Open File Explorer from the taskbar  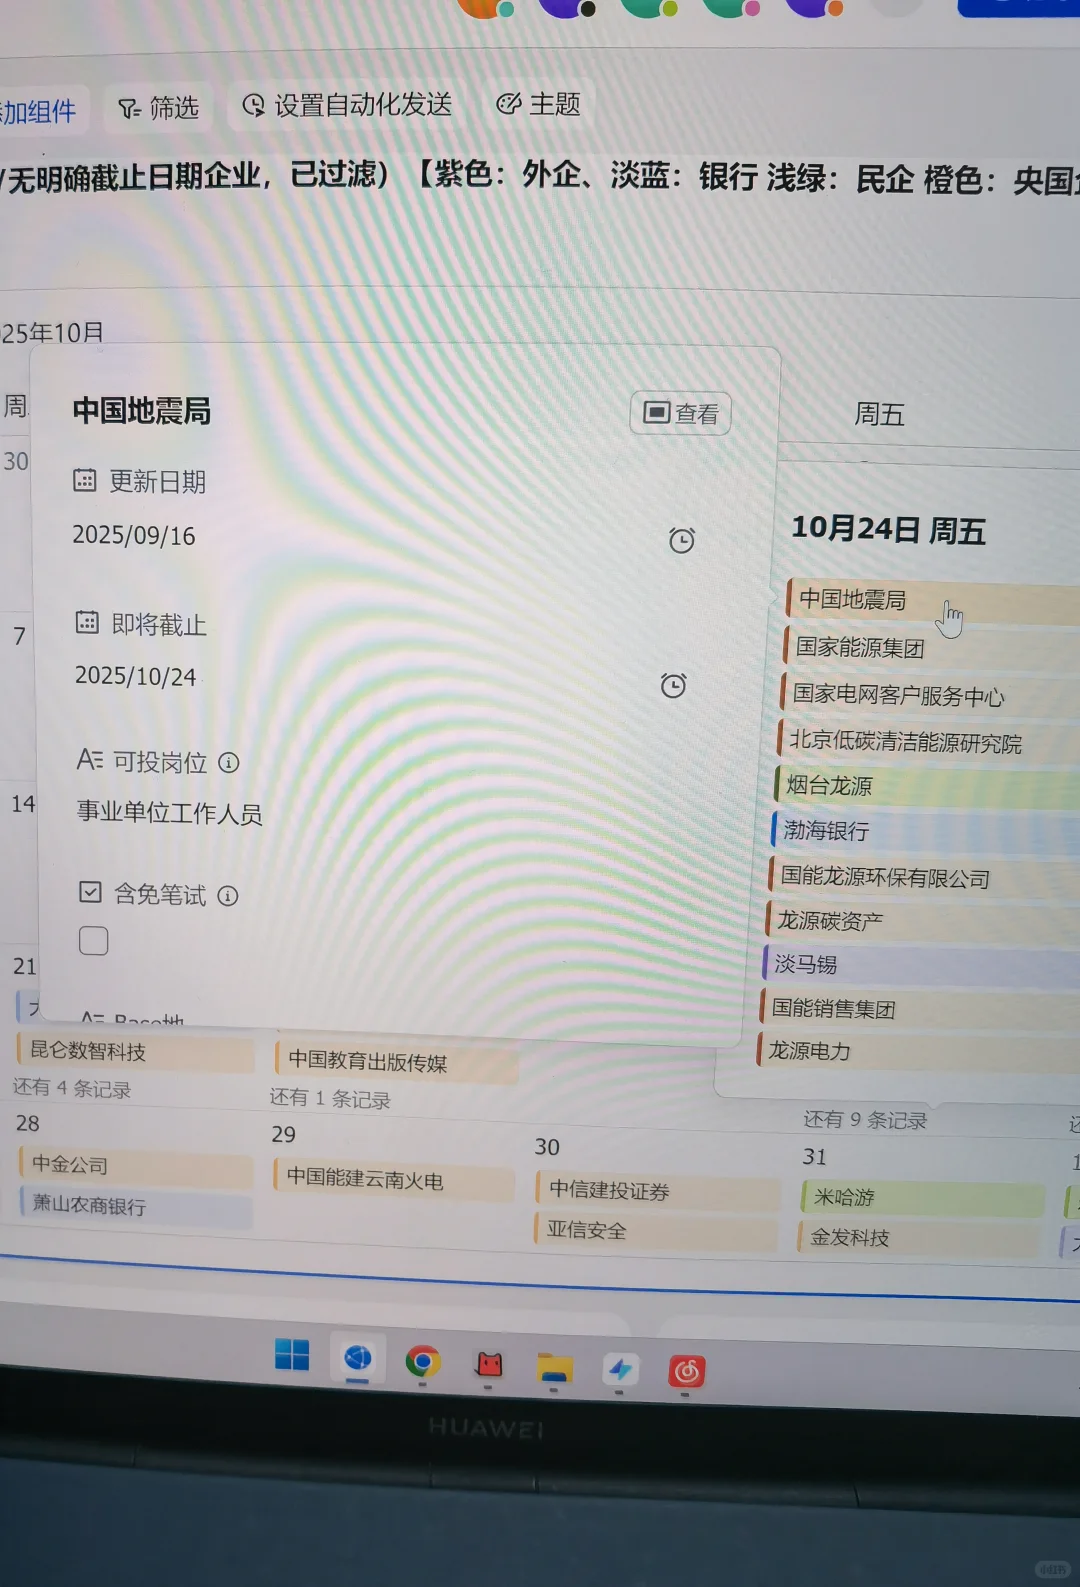click(554, 1367)
